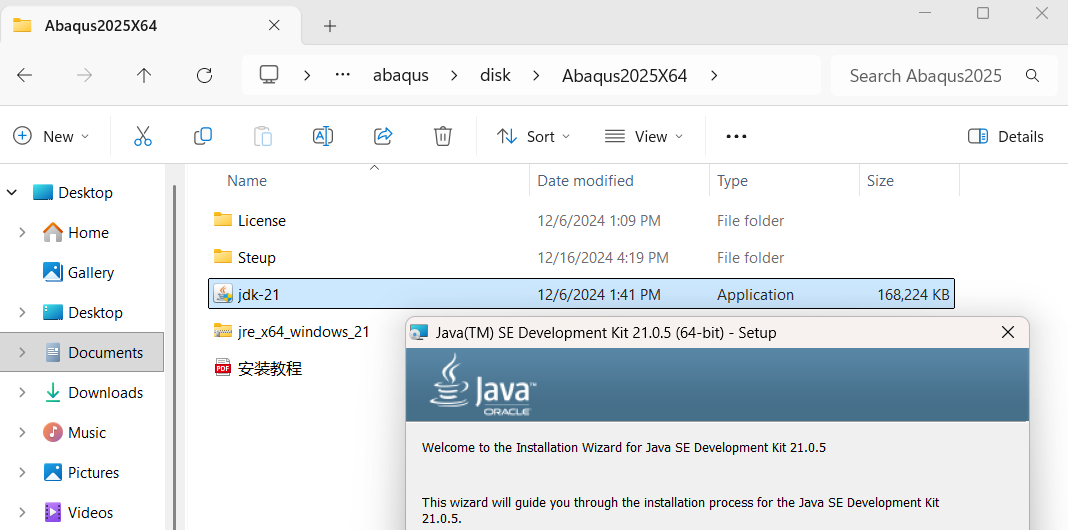Expand the Videos tree node
This screenshot has height=530, width=1068.
coord(22,512)
